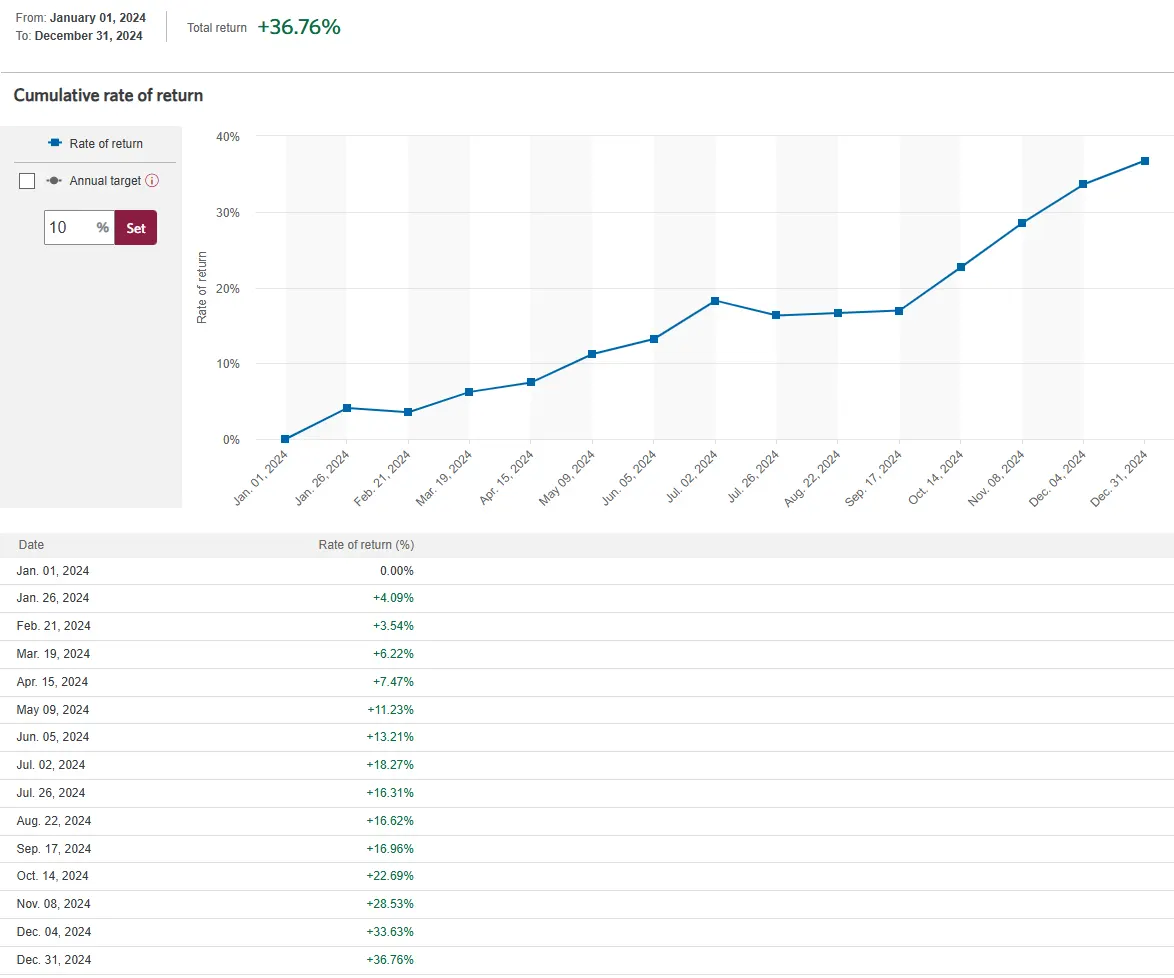Click the Dec. 31, 2024 table row date

click(54, 959)
